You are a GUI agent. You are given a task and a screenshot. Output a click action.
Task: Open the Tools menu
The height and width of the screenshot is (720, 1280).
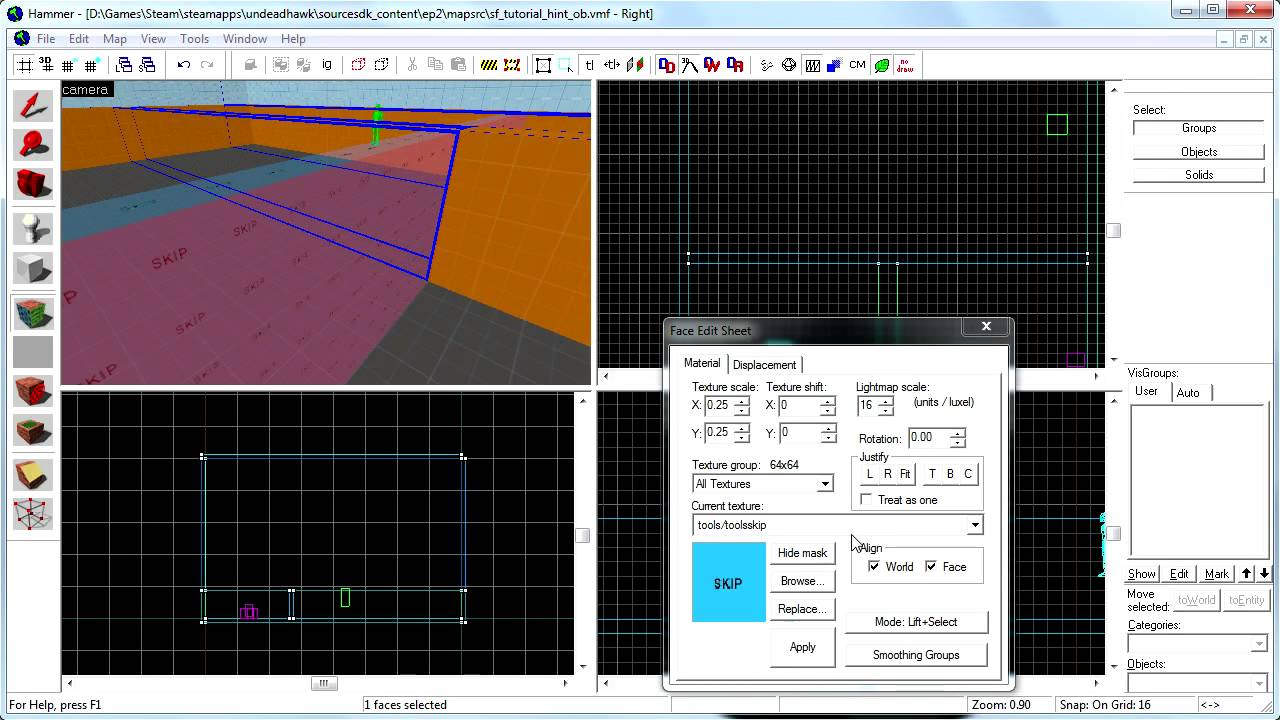point(194,39)
